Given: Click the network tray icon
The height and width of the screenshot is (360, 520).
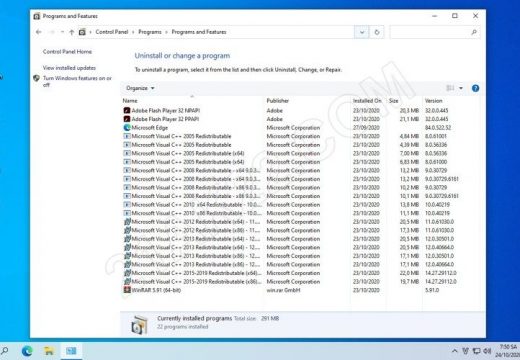Looking at the screenshot, I should pos(477,351).
